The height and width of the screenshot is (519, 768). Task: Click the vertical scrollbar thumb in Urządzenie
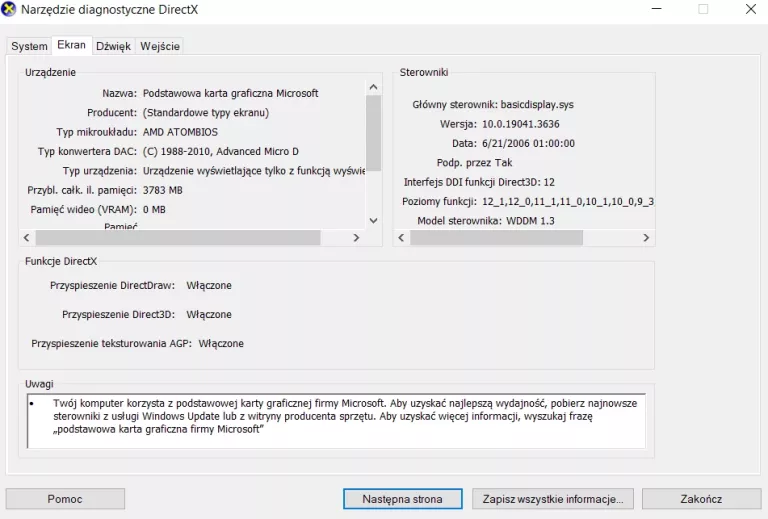pyautogui.click(x=373, y=133)
